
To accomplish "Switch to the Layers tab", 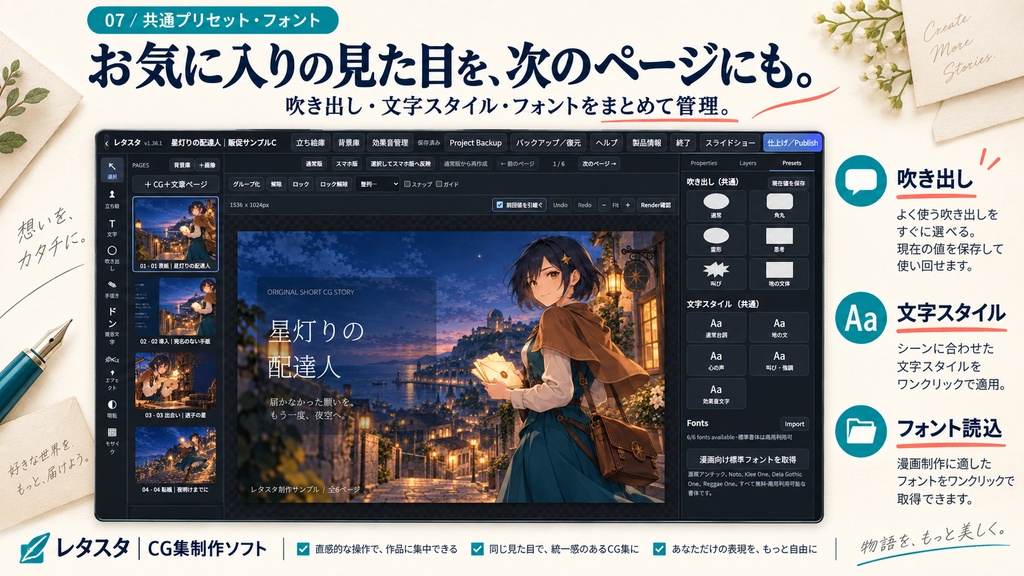I will (x=748, y=163).
